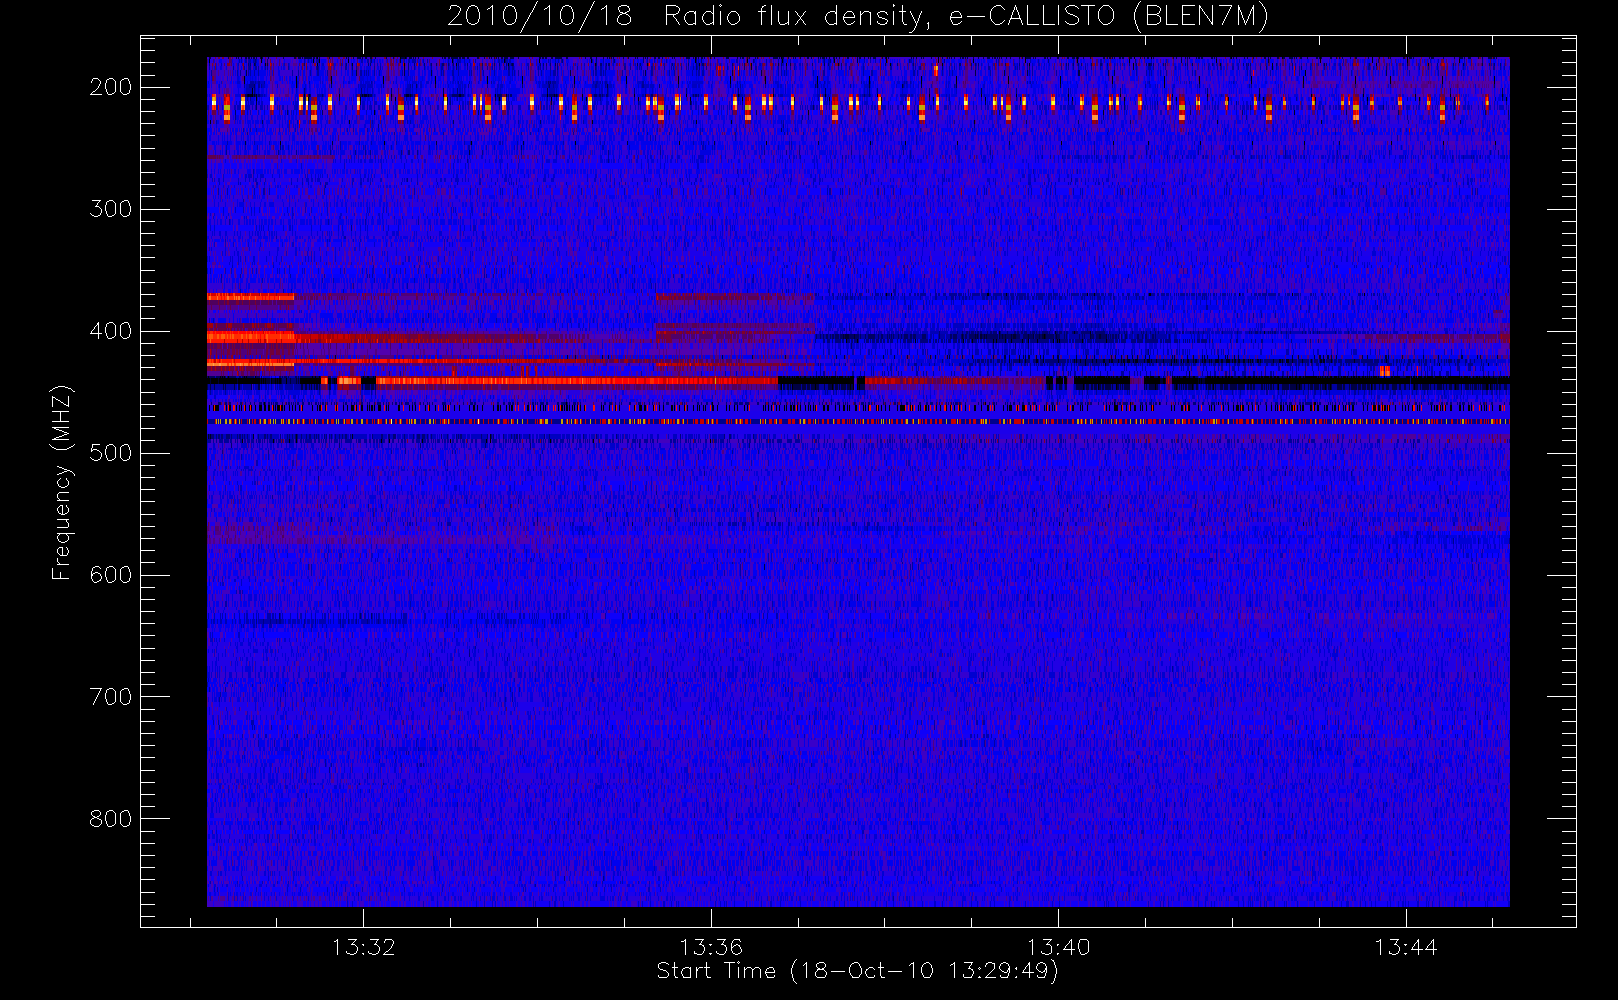Screen dimensions: 1618x1000
Task: Click the 'Start Time (18-Oct-10 13:29:49)' axis label
Action: pos(857,971)
